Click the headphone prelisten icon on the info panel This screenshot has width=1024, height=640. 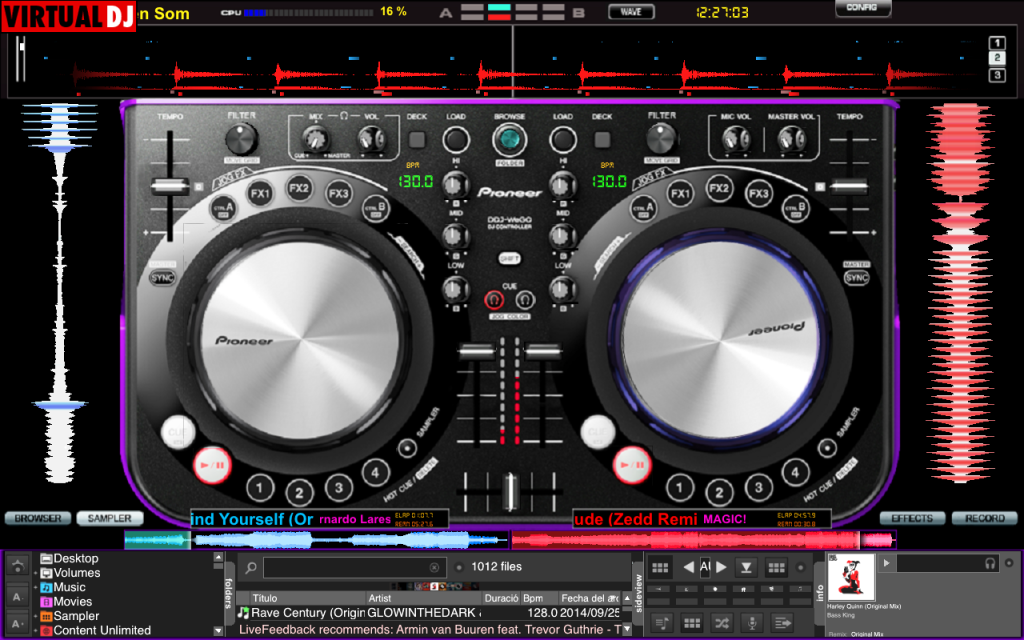[x=990, y=563]
